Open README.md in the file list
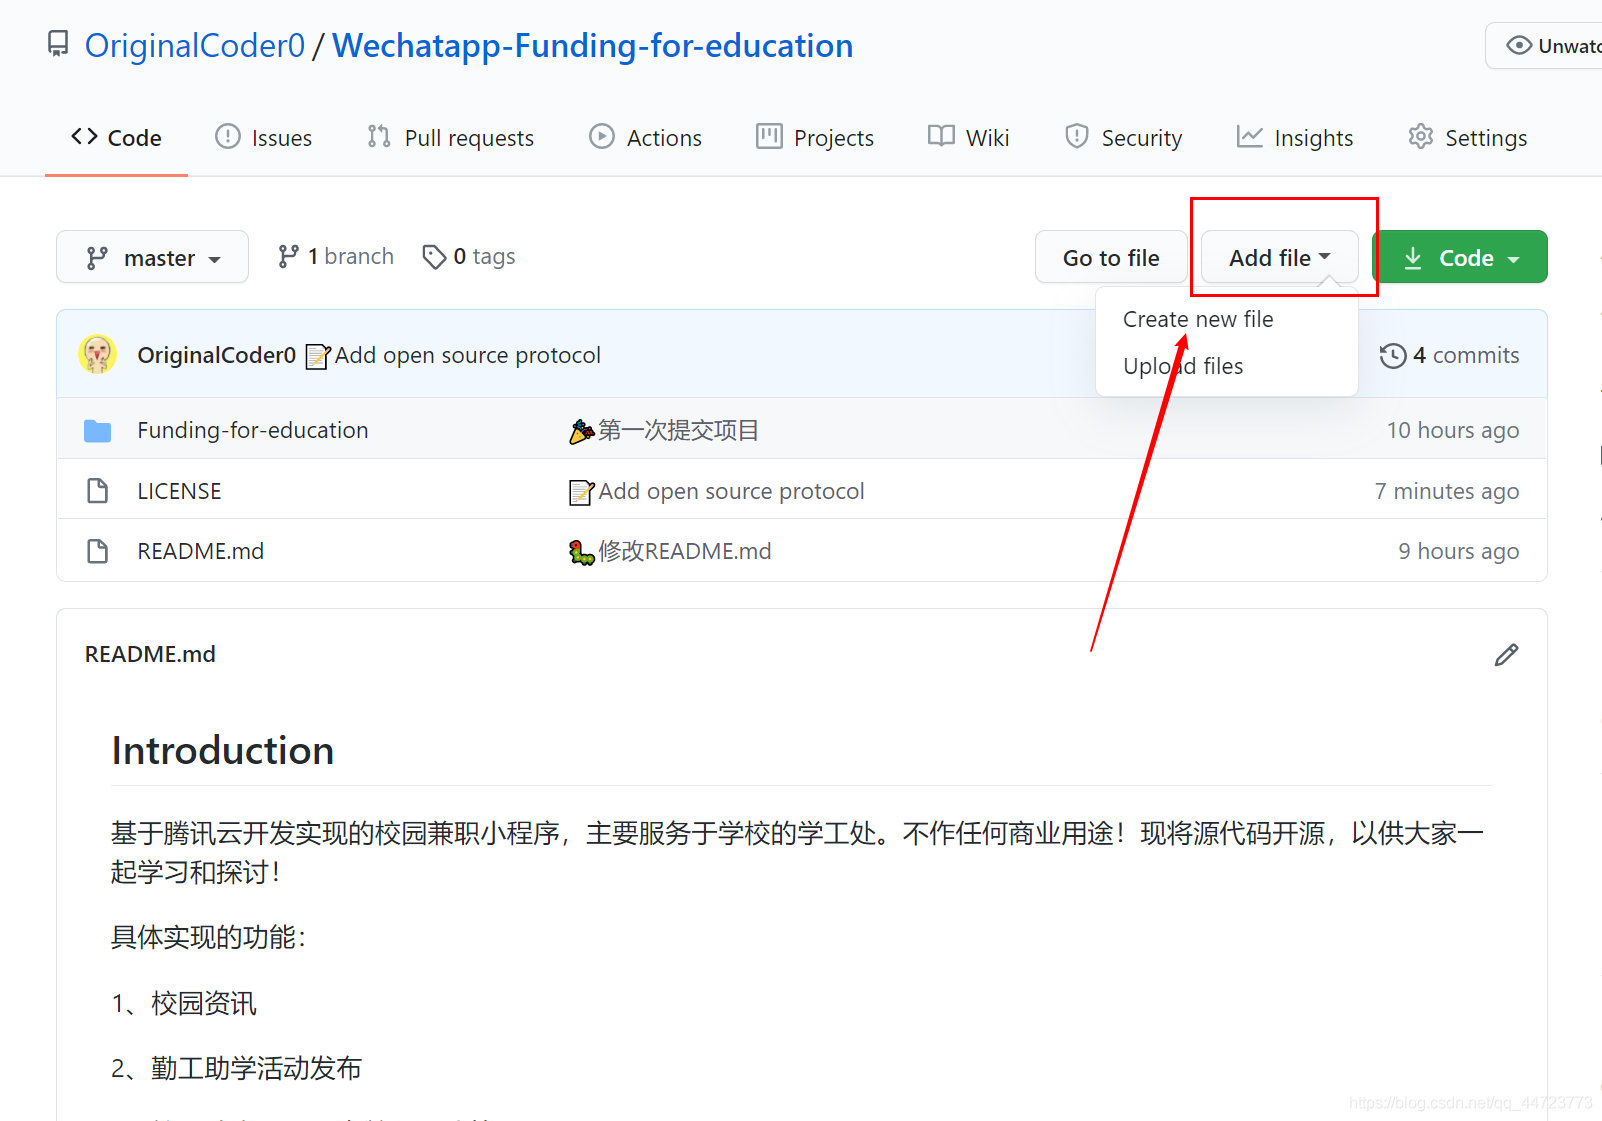The height and width of the screenshot is (1121, 1602). (201, 551)
